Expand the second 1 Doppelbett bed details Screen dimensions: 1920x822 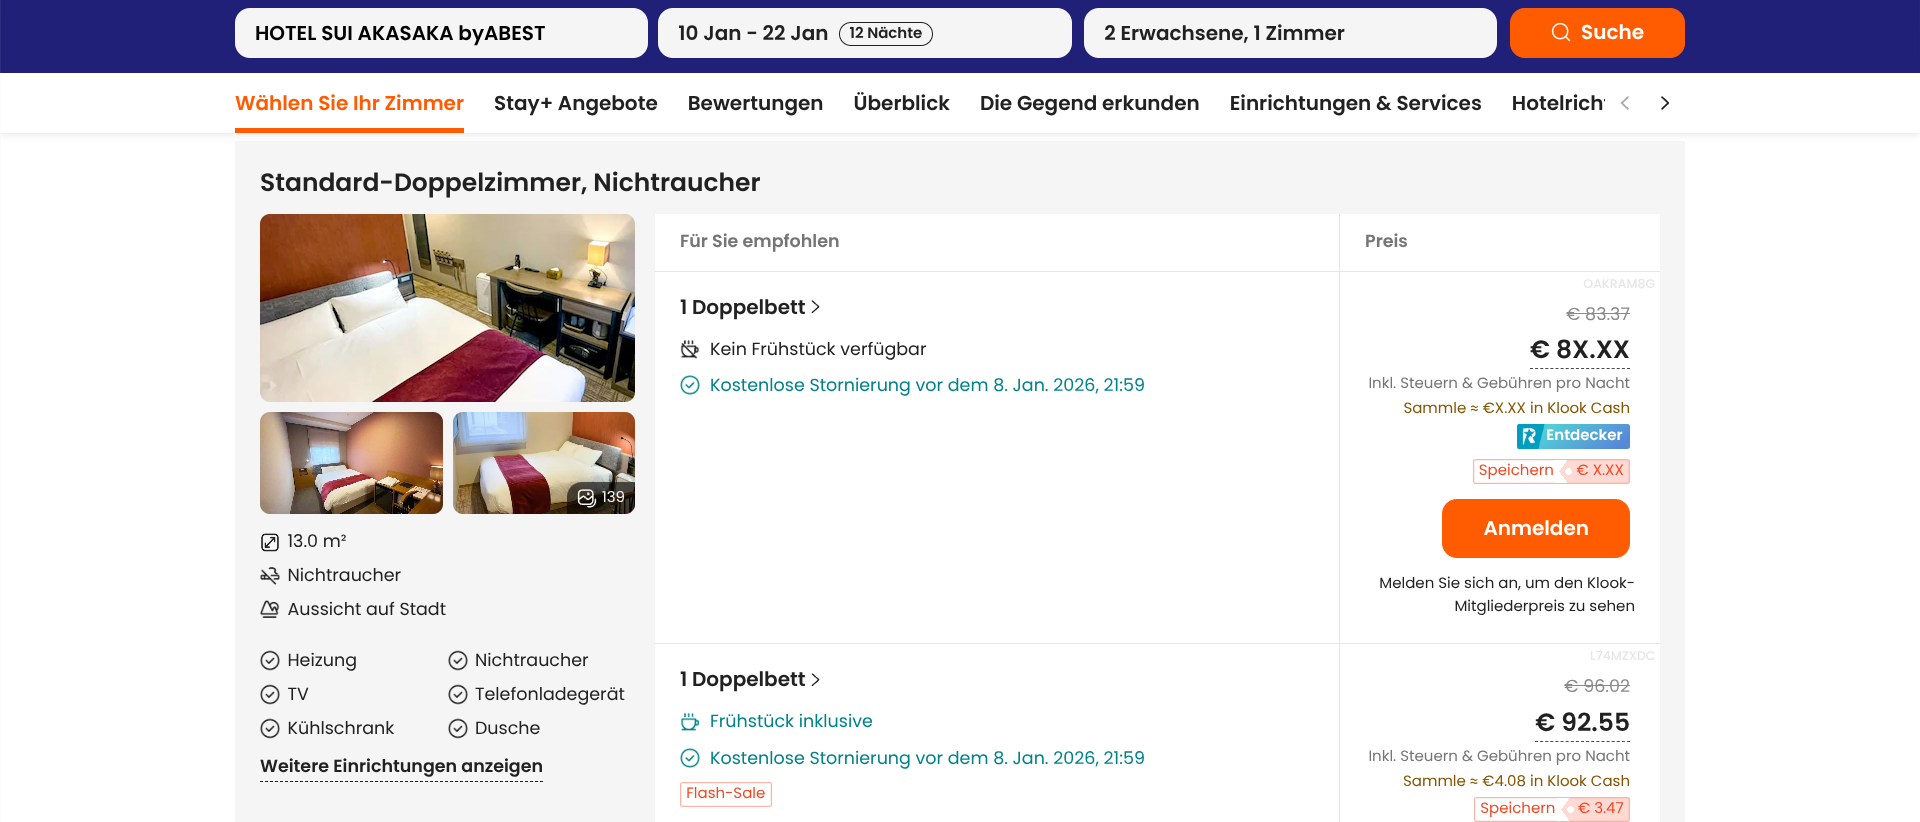pos(750,680)
